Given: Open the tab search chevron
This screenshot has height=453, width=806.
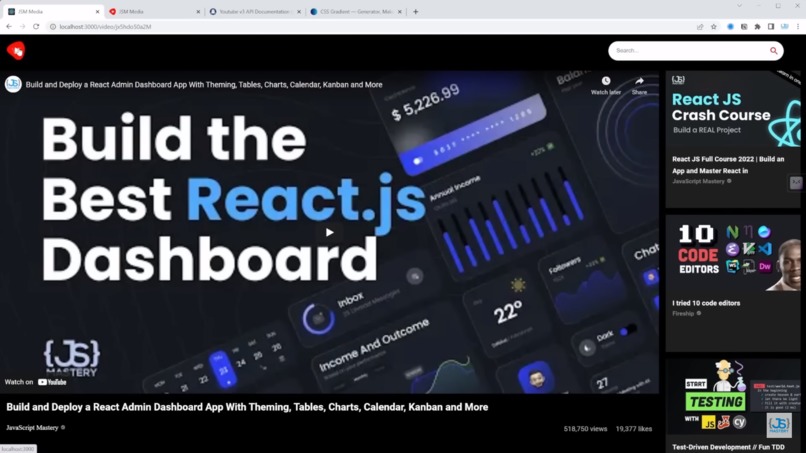Looking at the screenshot, I should (x=739, y=6).
